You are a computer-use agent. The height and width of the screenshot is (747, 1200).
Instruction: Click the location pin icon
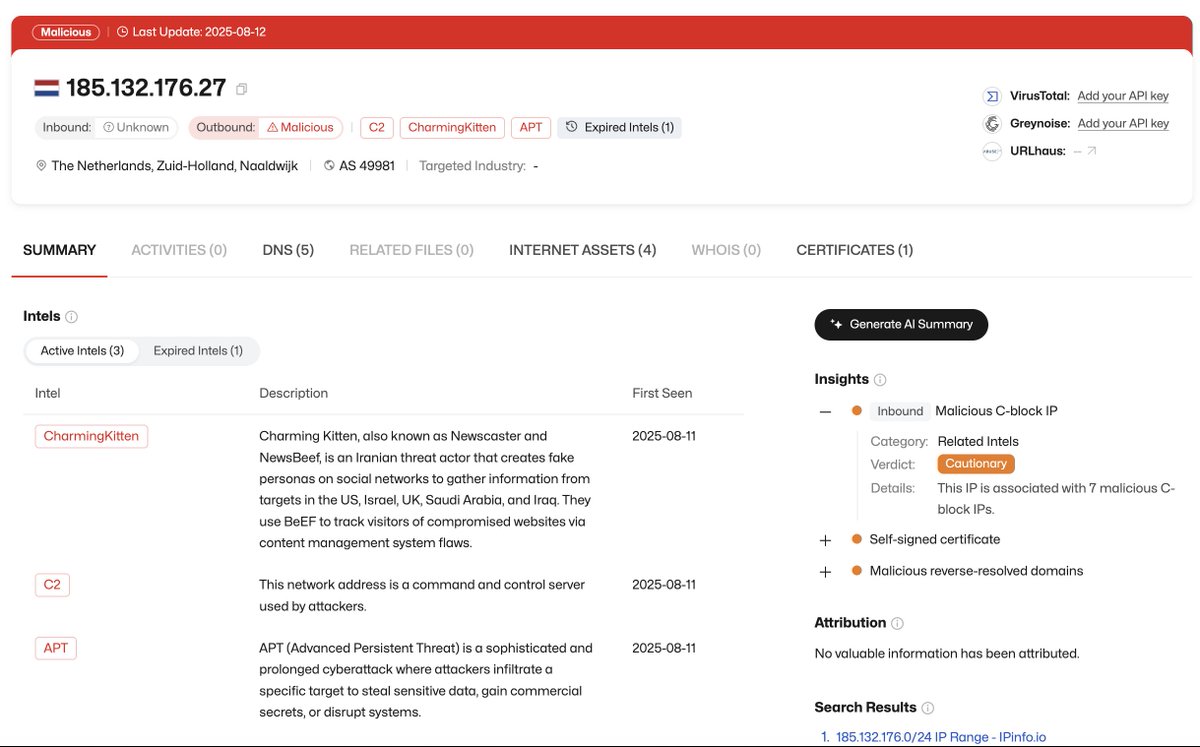click(x=41, y=166)
